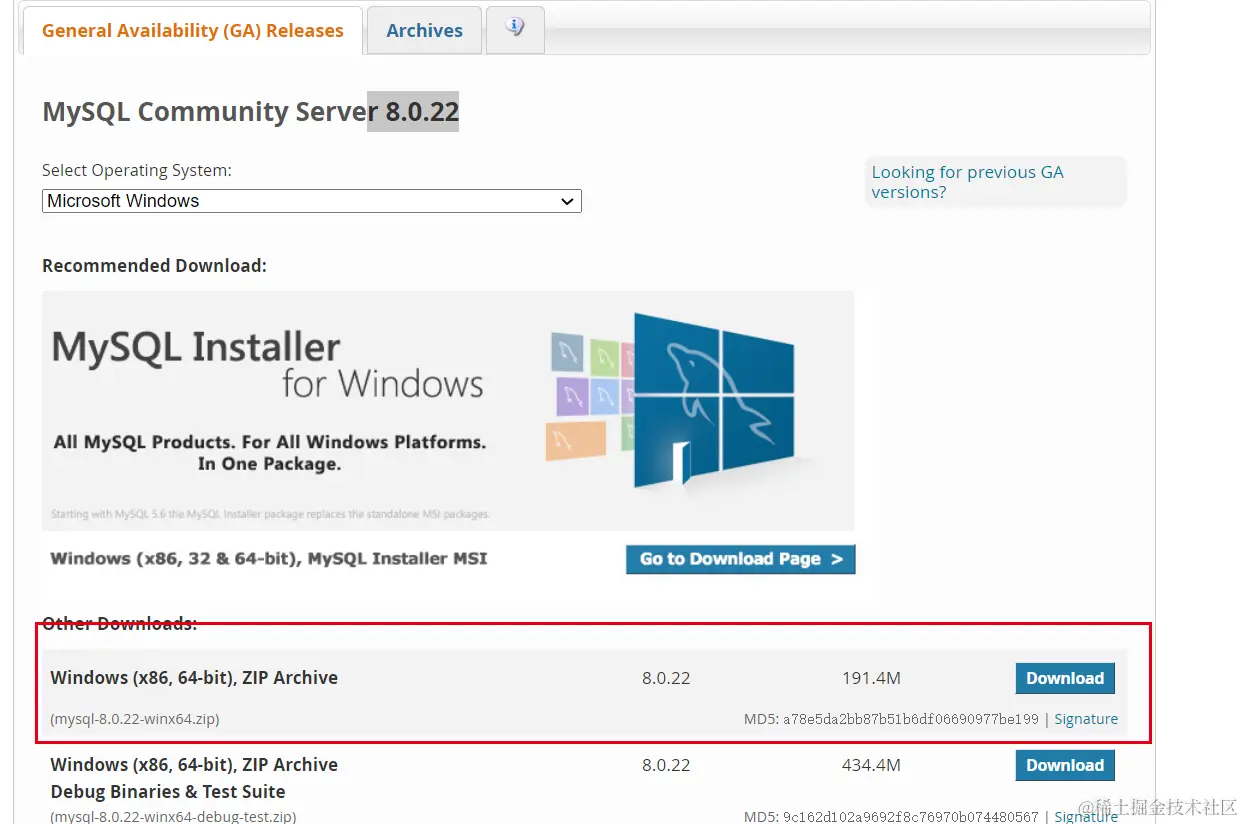This screenshot has width=1244, height=824.
Task: Click the file name (mysql-8.0.22-winx64.zip)
Action: coord(135,719)
